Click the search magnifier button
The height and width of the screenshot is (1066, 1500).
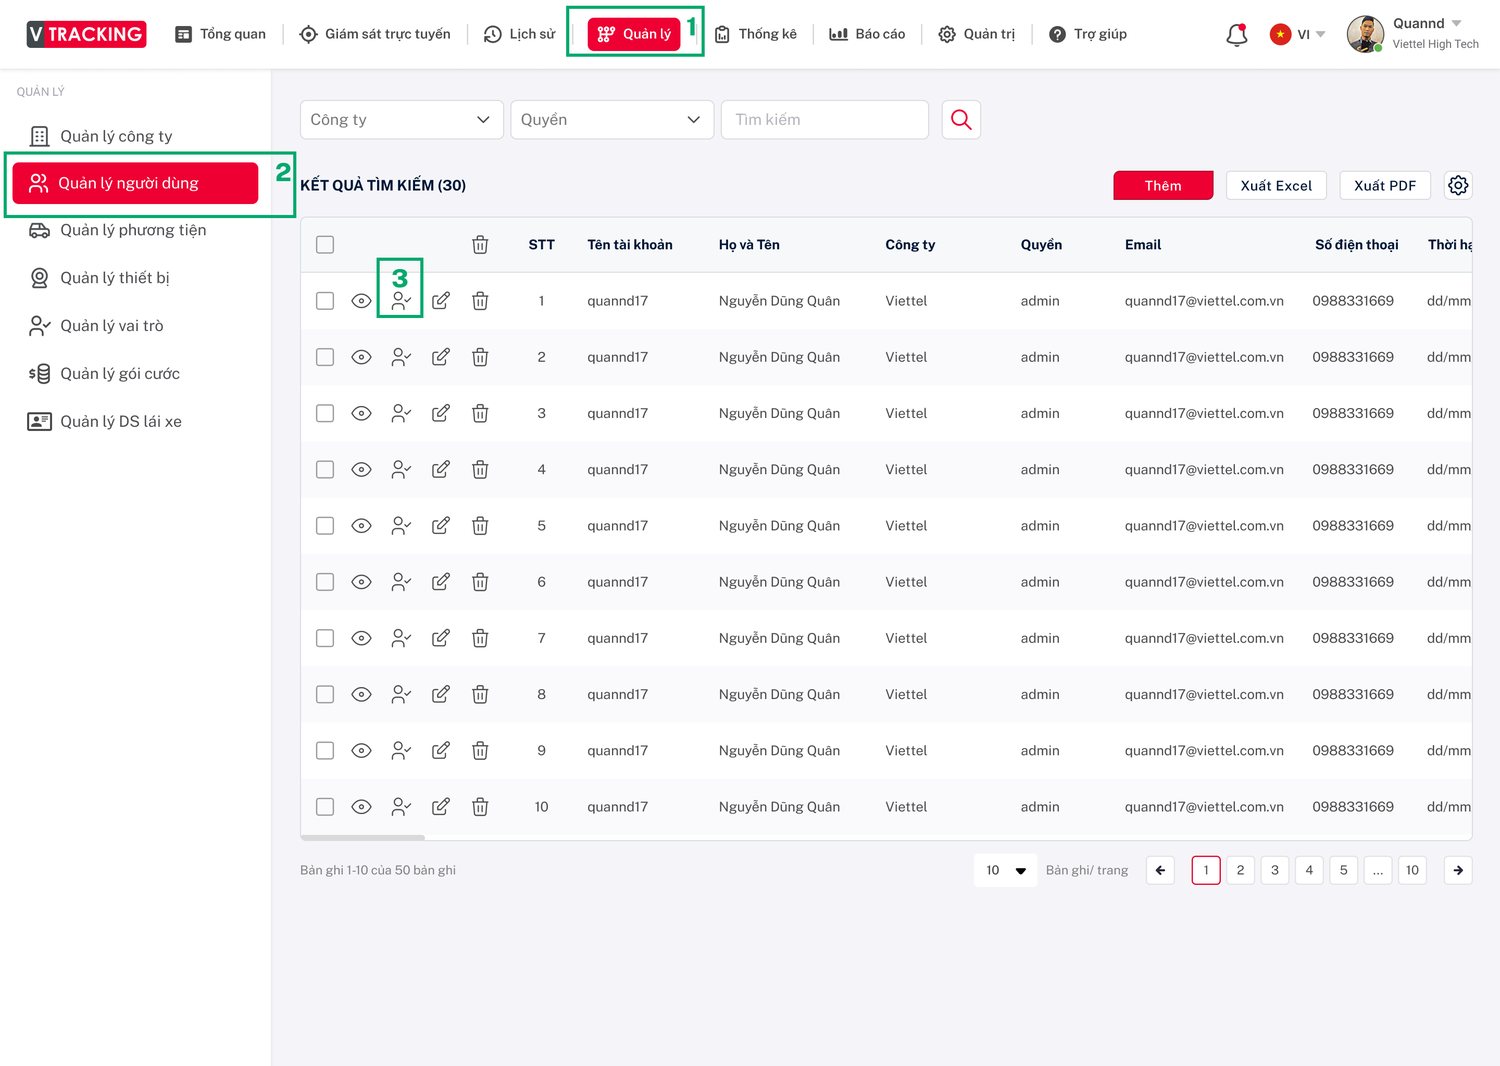[961, 119]
